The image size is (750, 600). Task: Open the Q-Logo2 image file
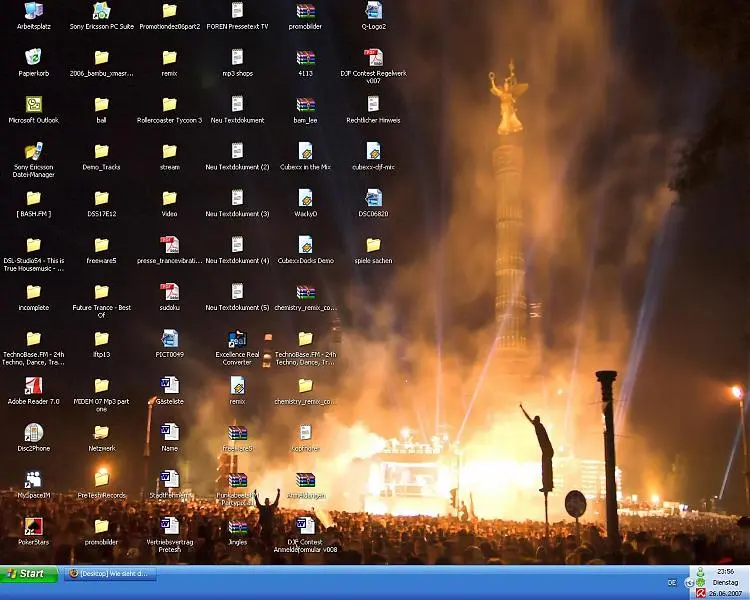pos(373,11)
